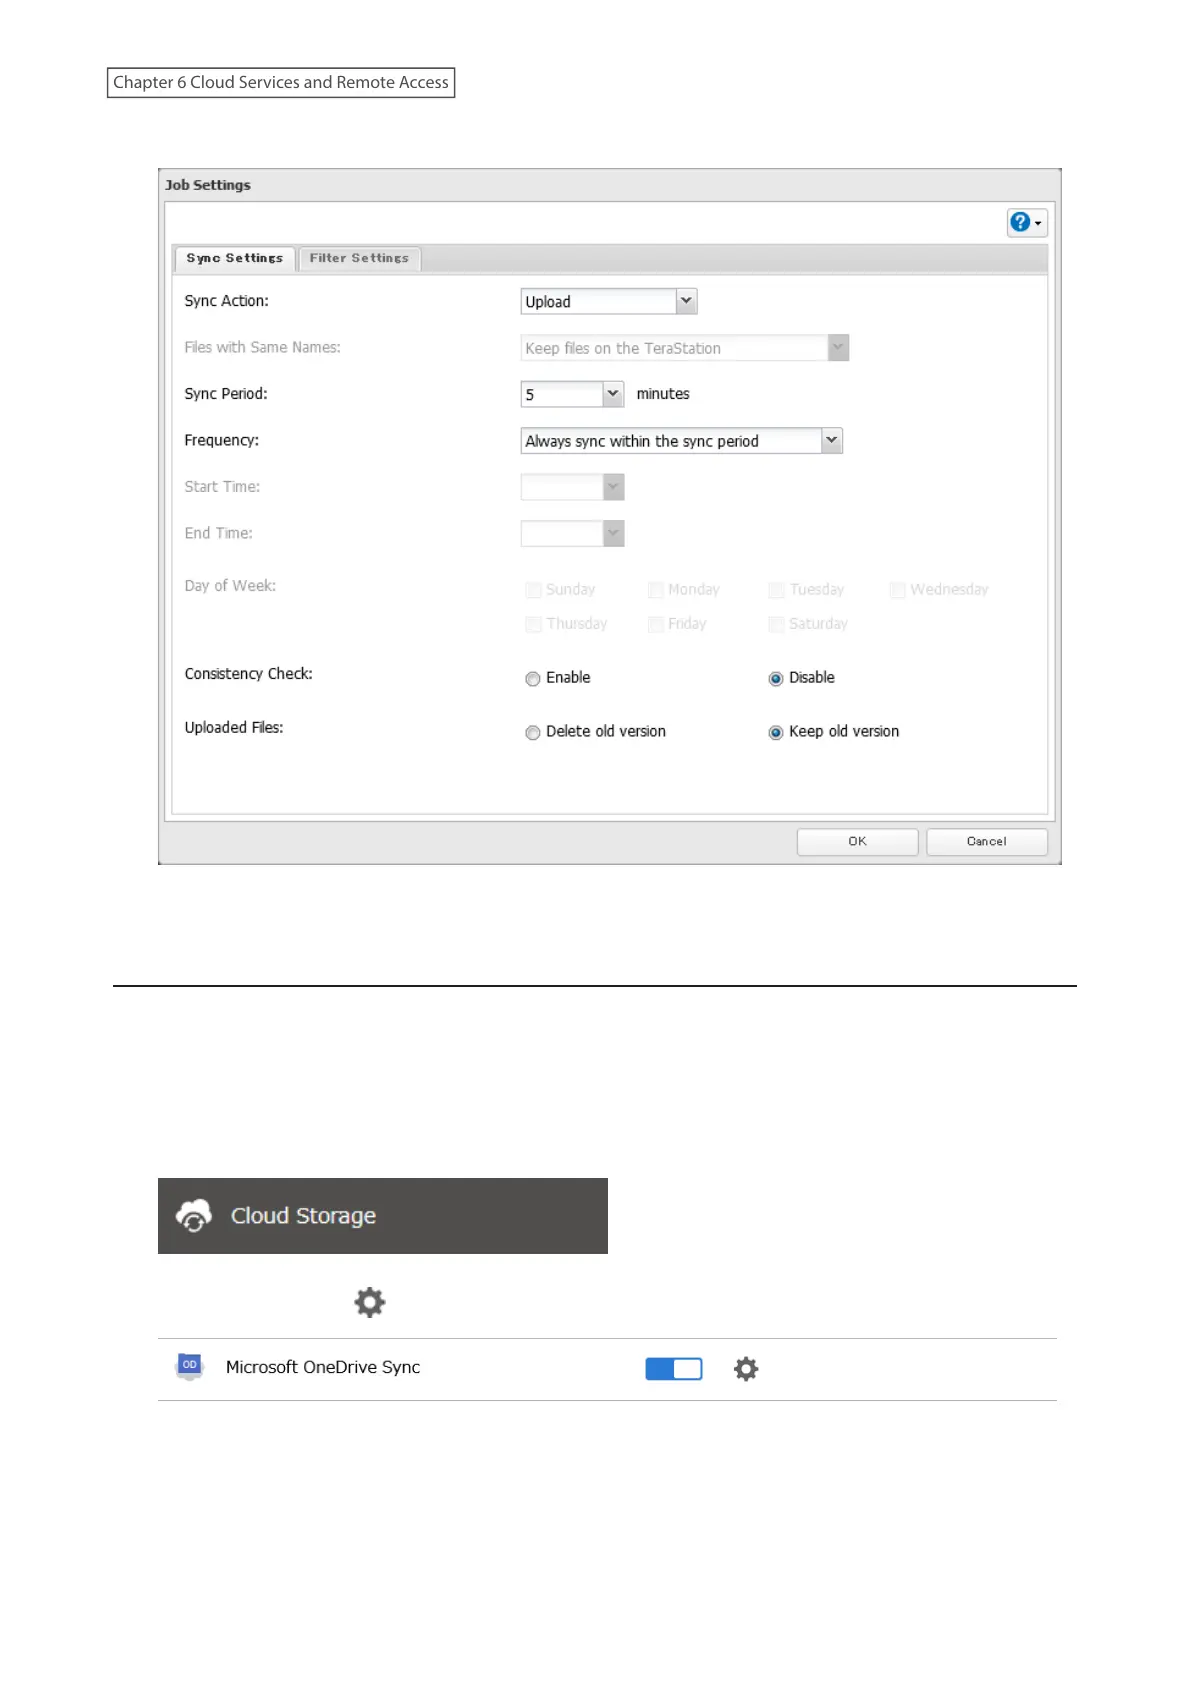Image resolution: width=1191 pixels, height=1684 pixels.
Task: Check the Thursday checkbox
Action: pos(533,624)
